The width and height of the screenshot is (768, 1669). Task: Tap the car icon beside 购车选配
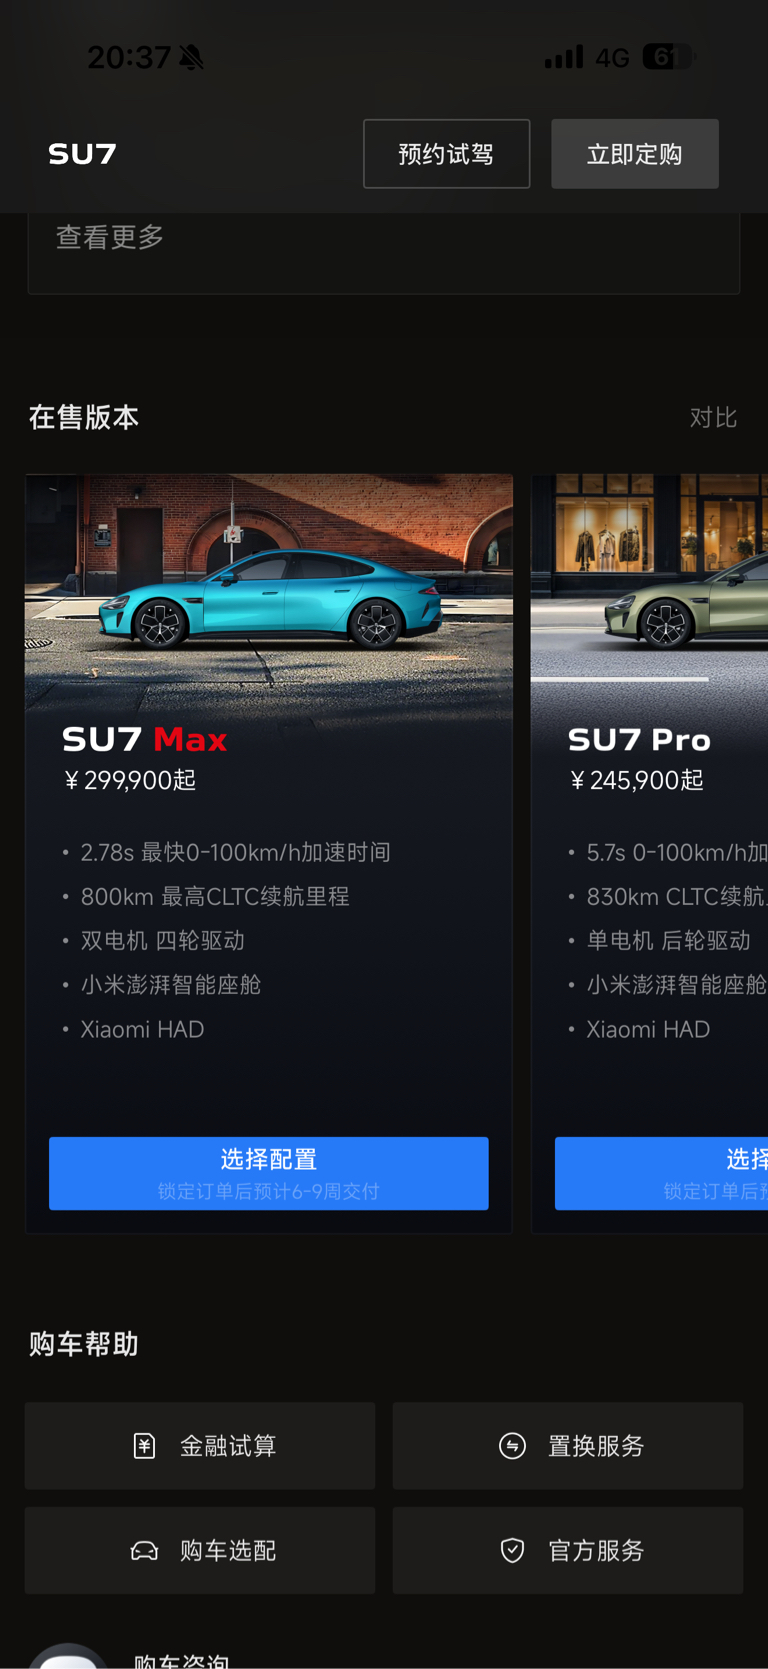(144, 1551)
